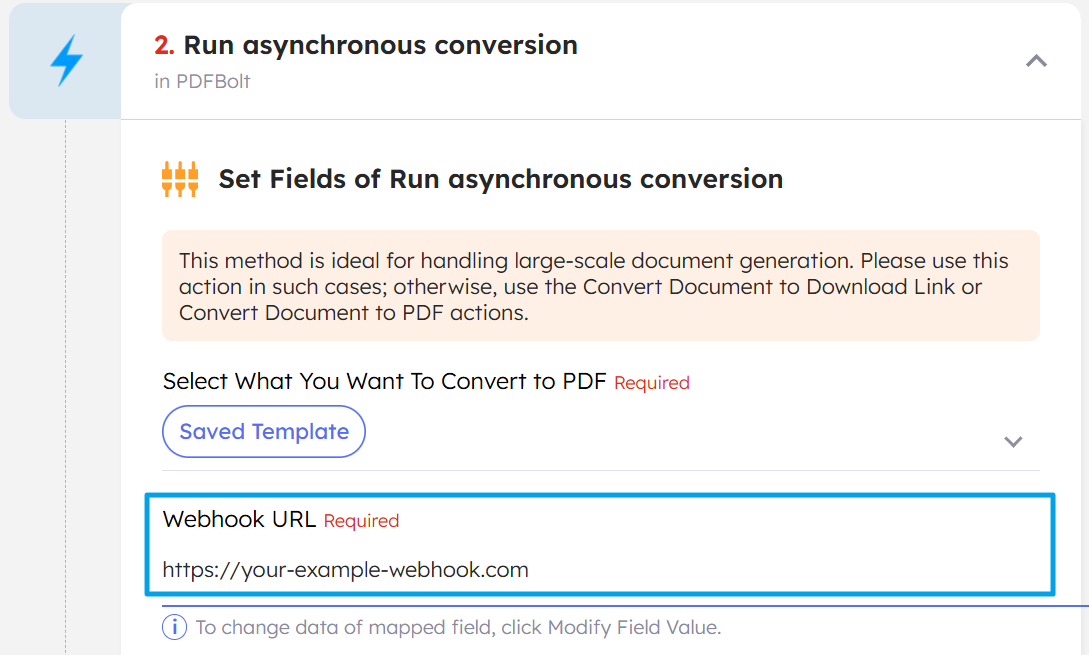Expand the conversion source dropdown arrow
This screenshot has width=1089, height=655.
point(1013,441)
